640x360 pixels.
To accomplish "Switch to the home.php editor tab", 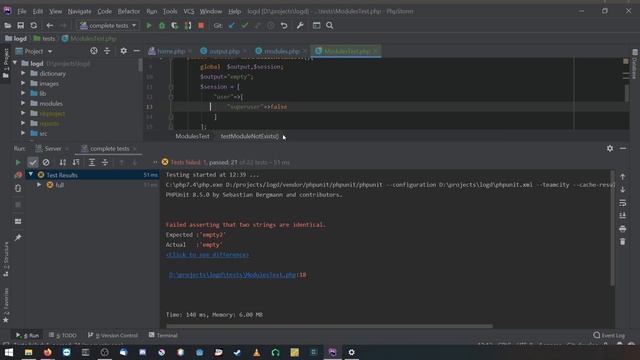I will coord(170,51).
